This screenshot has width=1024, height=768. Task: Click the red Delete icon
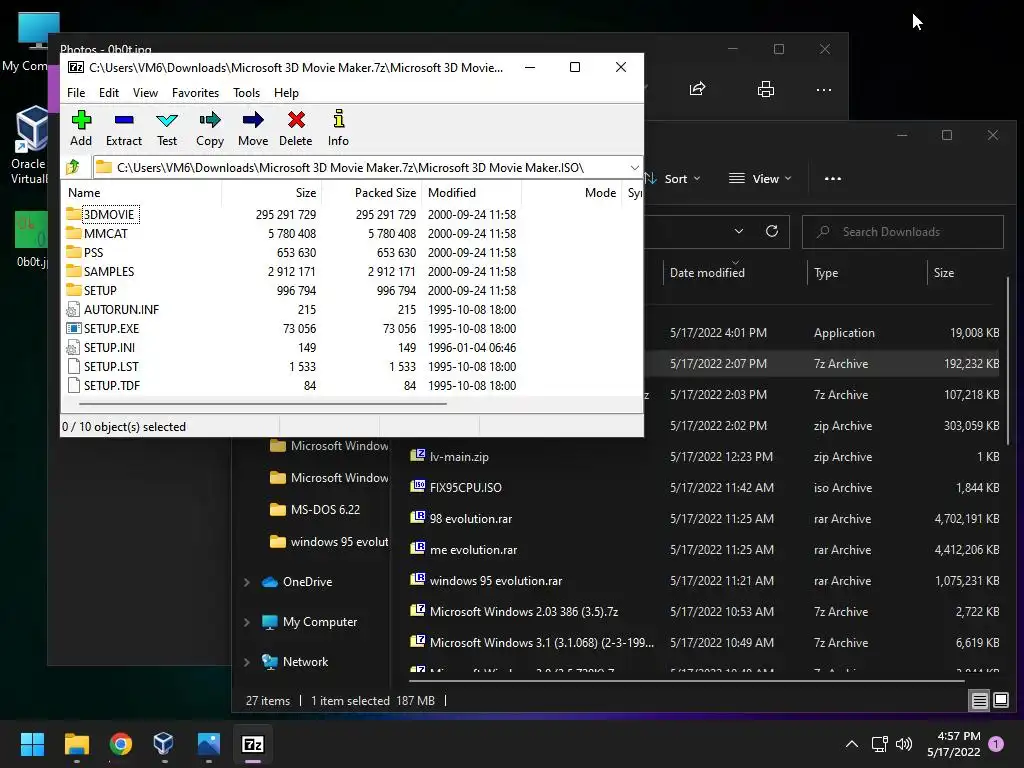point(296,129)
